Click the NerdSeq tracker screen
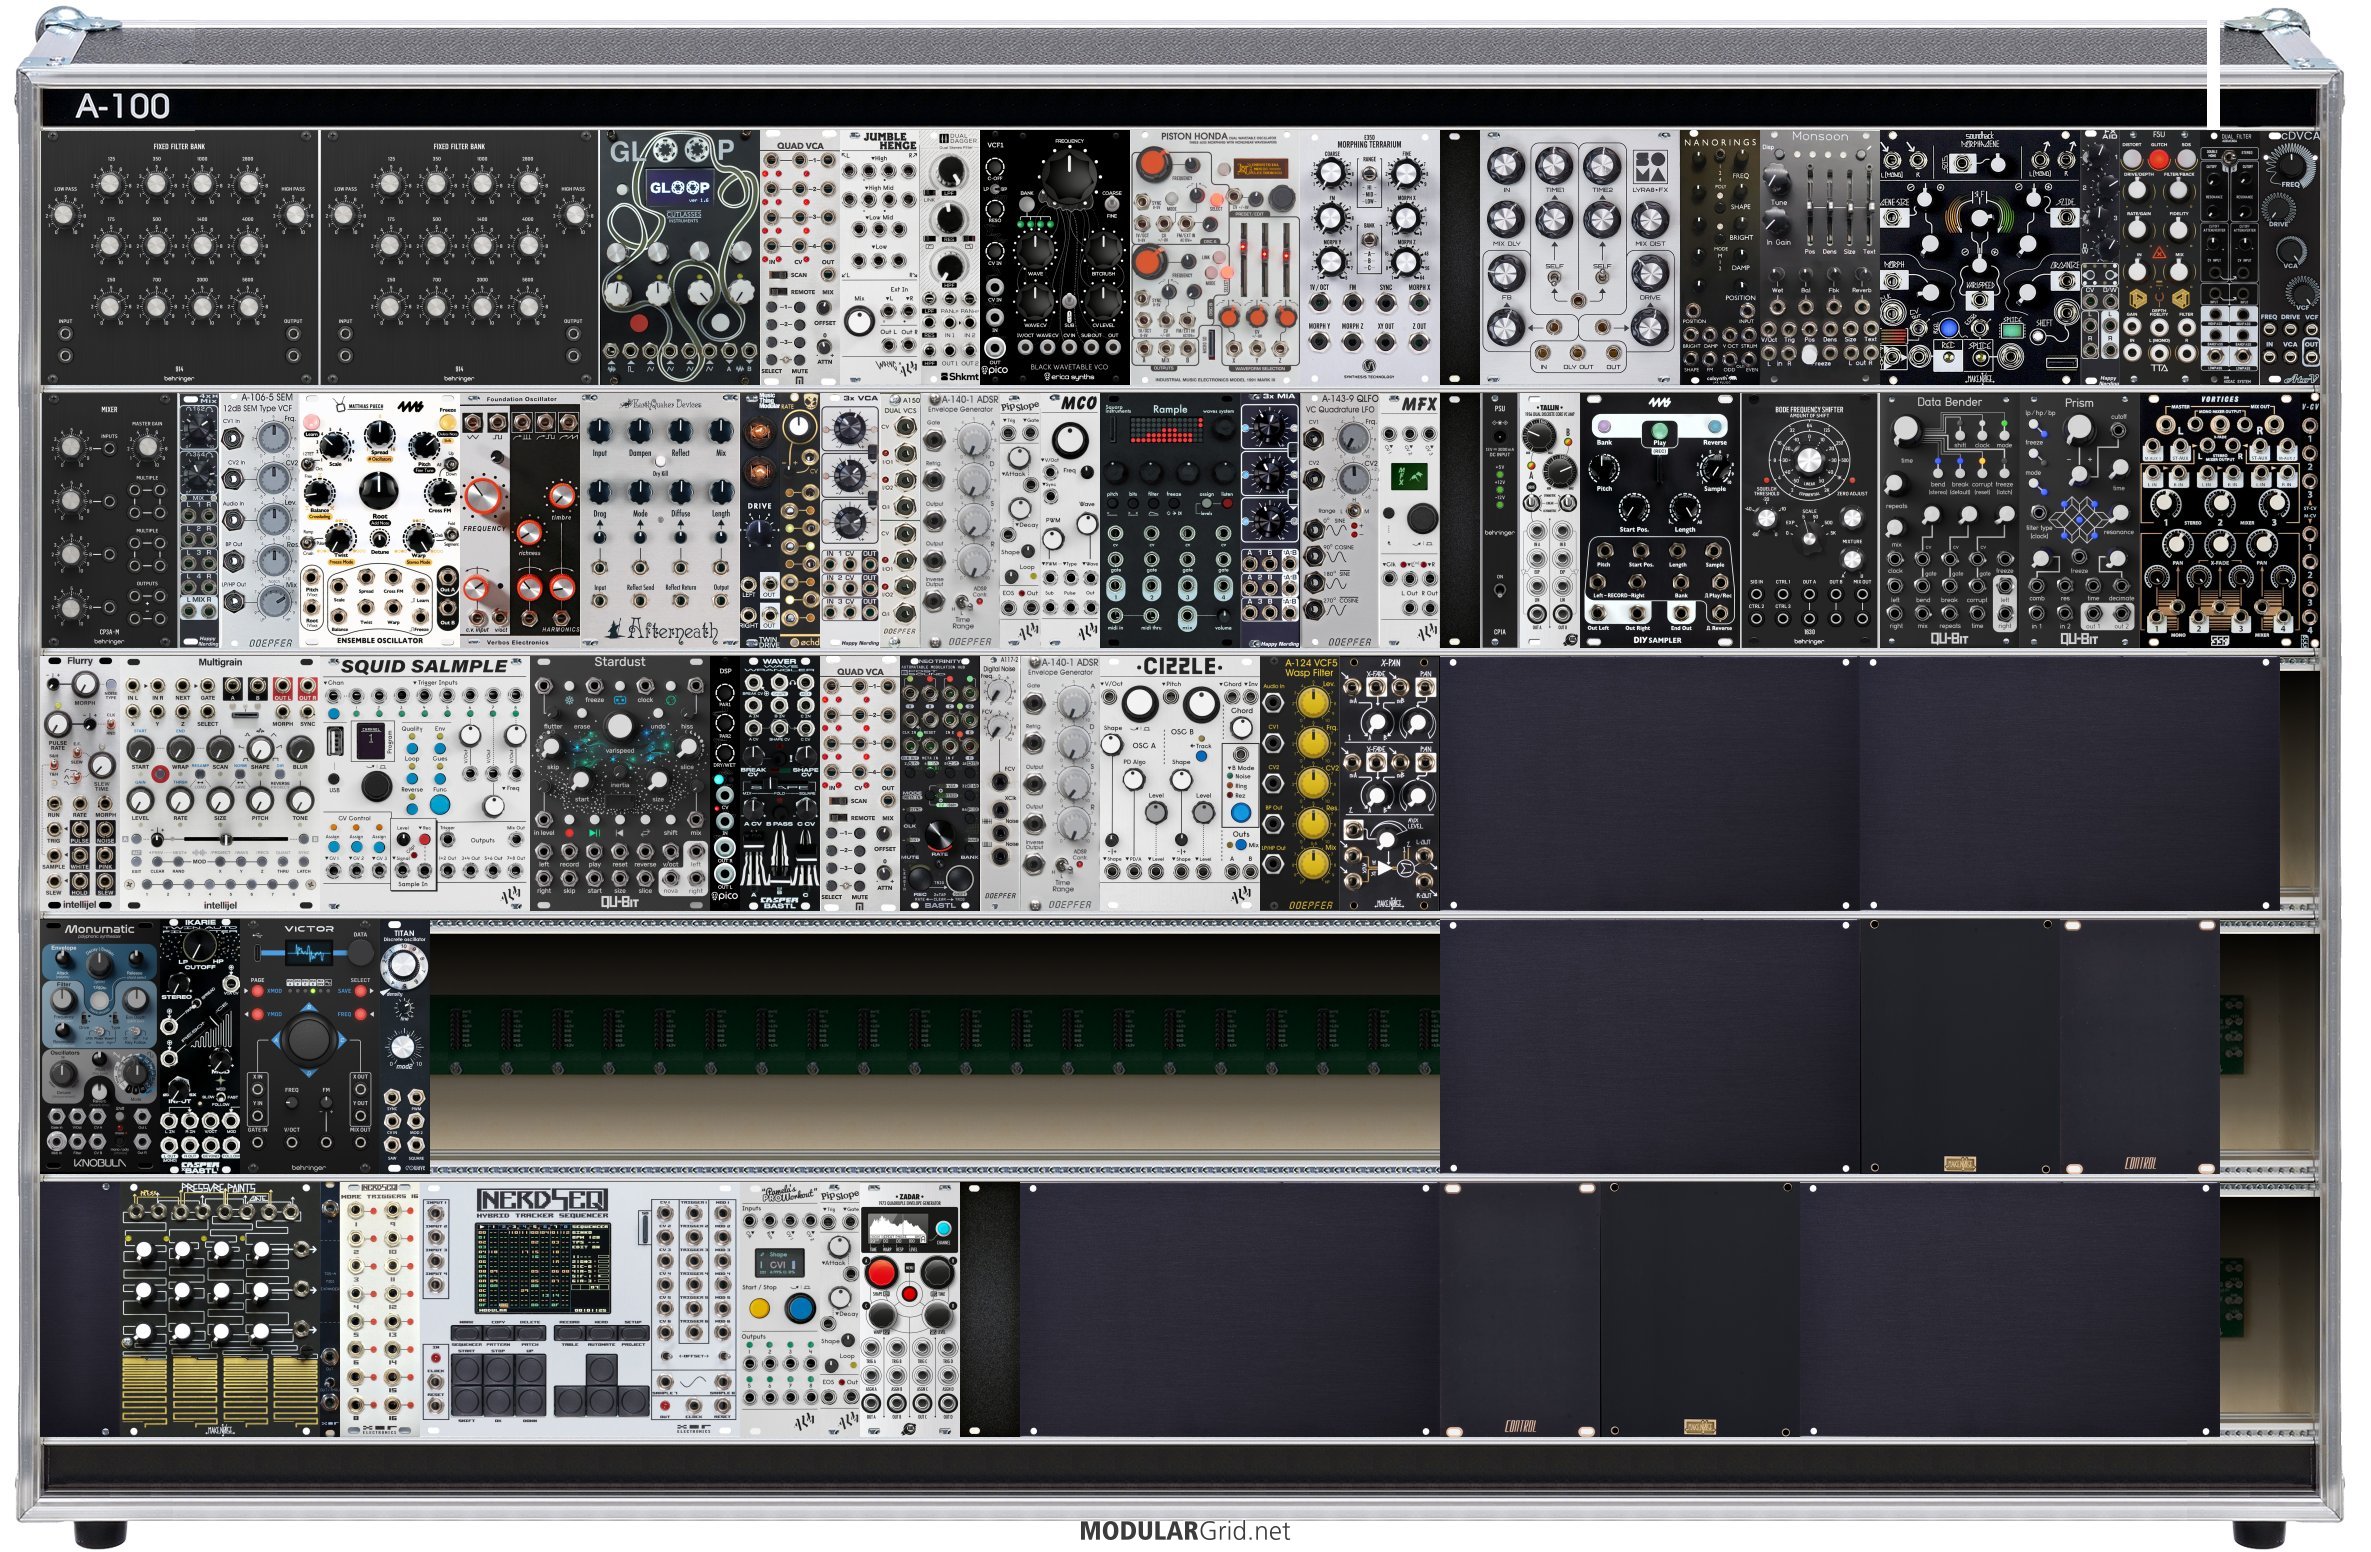The width and height of the screenshot is (2371, 1552). point(544,1270)
